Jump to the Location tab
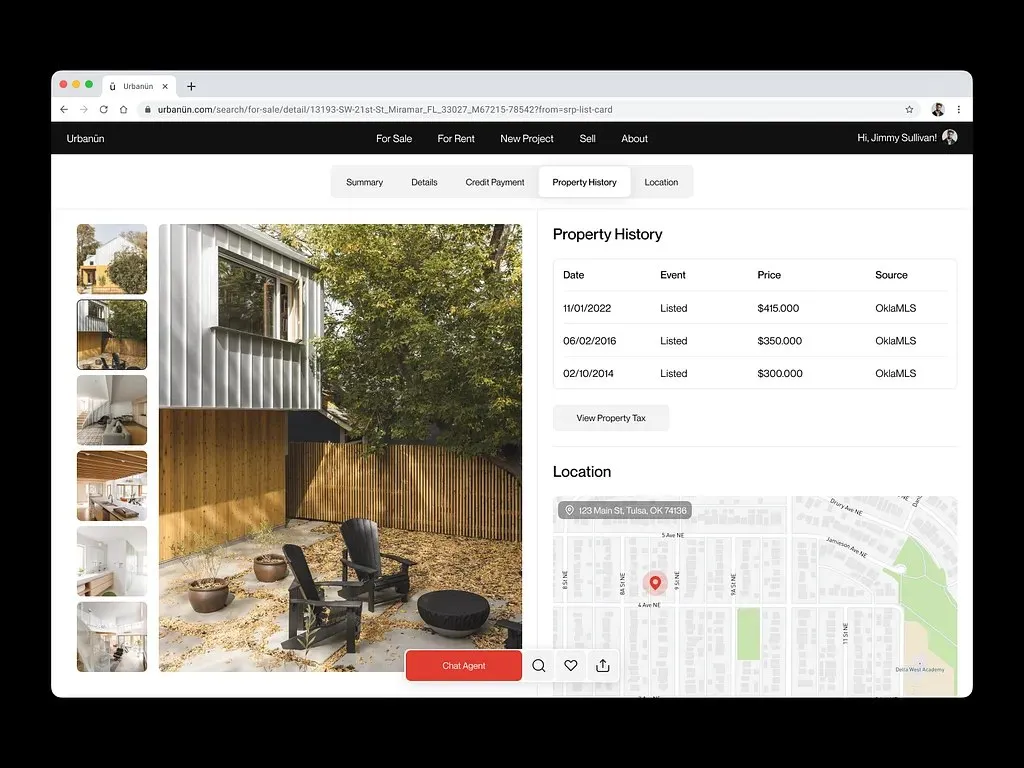Image resolution: width=1024 pixels, height=768 pixels. (x=661, y=182)
